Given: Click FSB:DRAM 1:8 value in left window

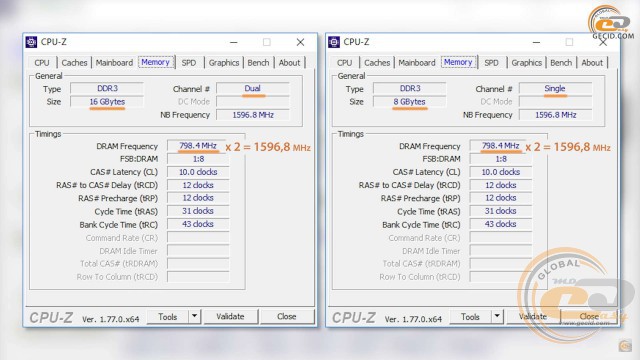Looking at the screenshot, I should [x=198, y=159].
